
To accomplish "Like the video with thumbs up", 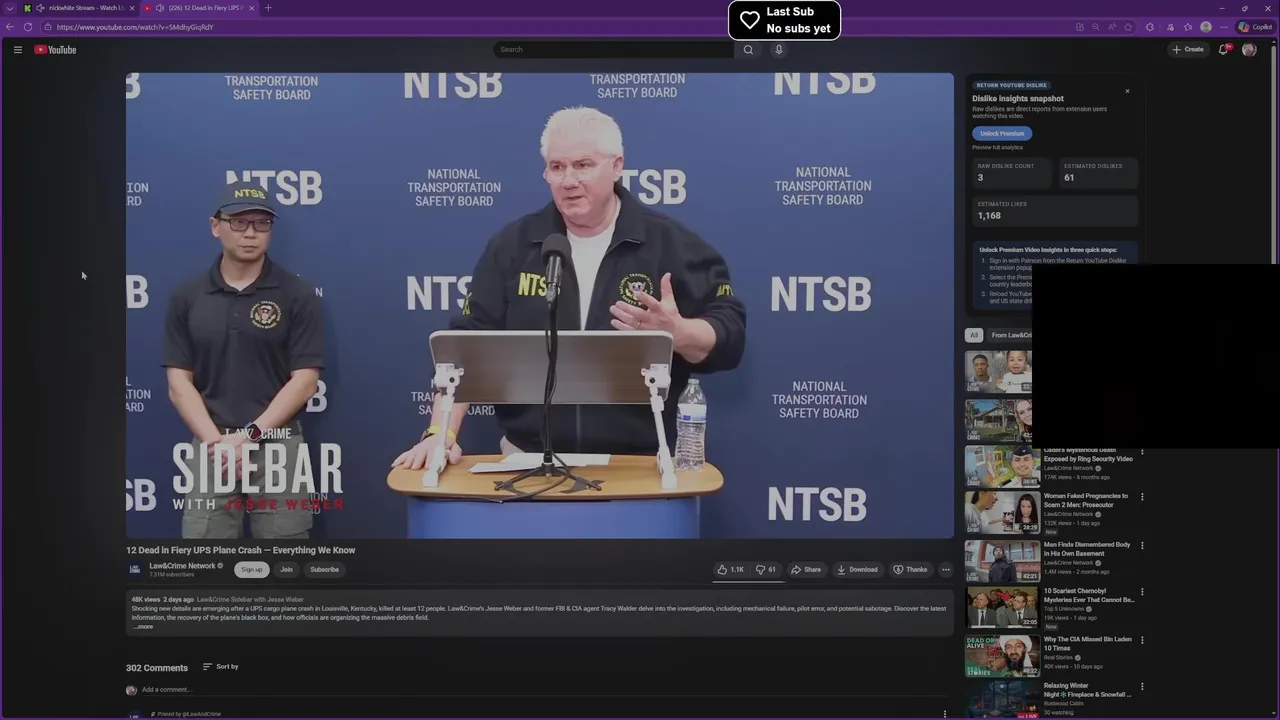I will coord(730,570).
